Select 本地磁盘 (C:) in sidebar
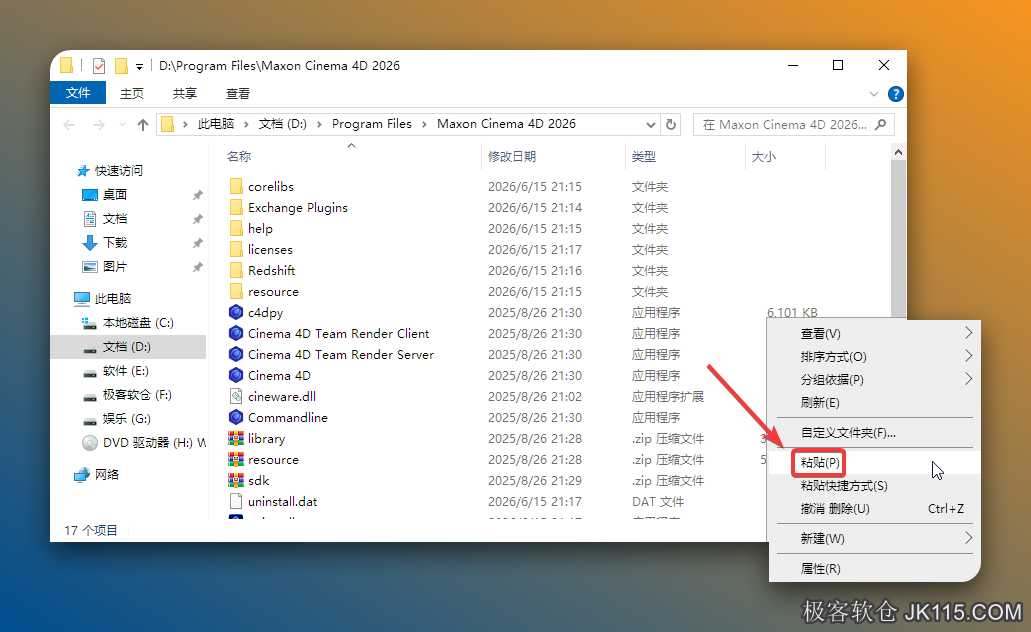Image resolution: width=1031 pixels, height=632 pixels. coord(137,323)
